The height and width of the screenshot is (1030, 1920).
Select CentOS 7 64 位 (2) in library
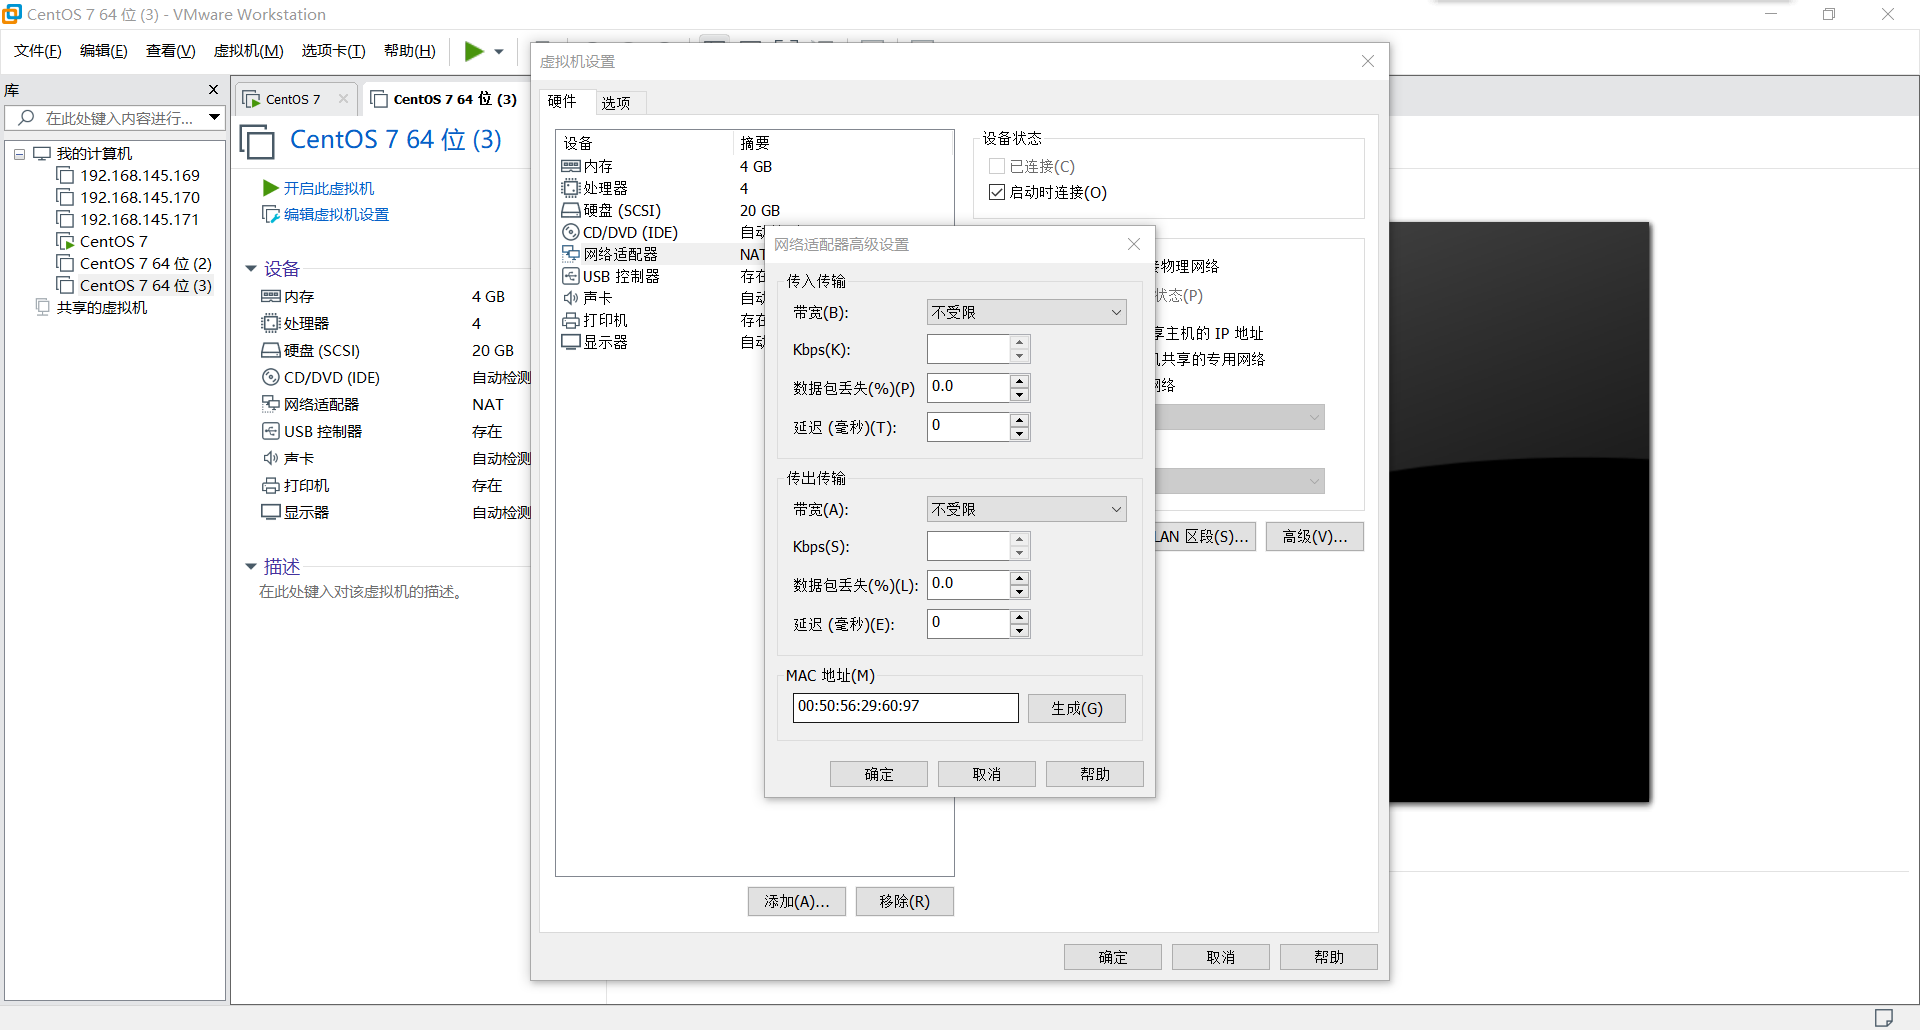[145, 264]
